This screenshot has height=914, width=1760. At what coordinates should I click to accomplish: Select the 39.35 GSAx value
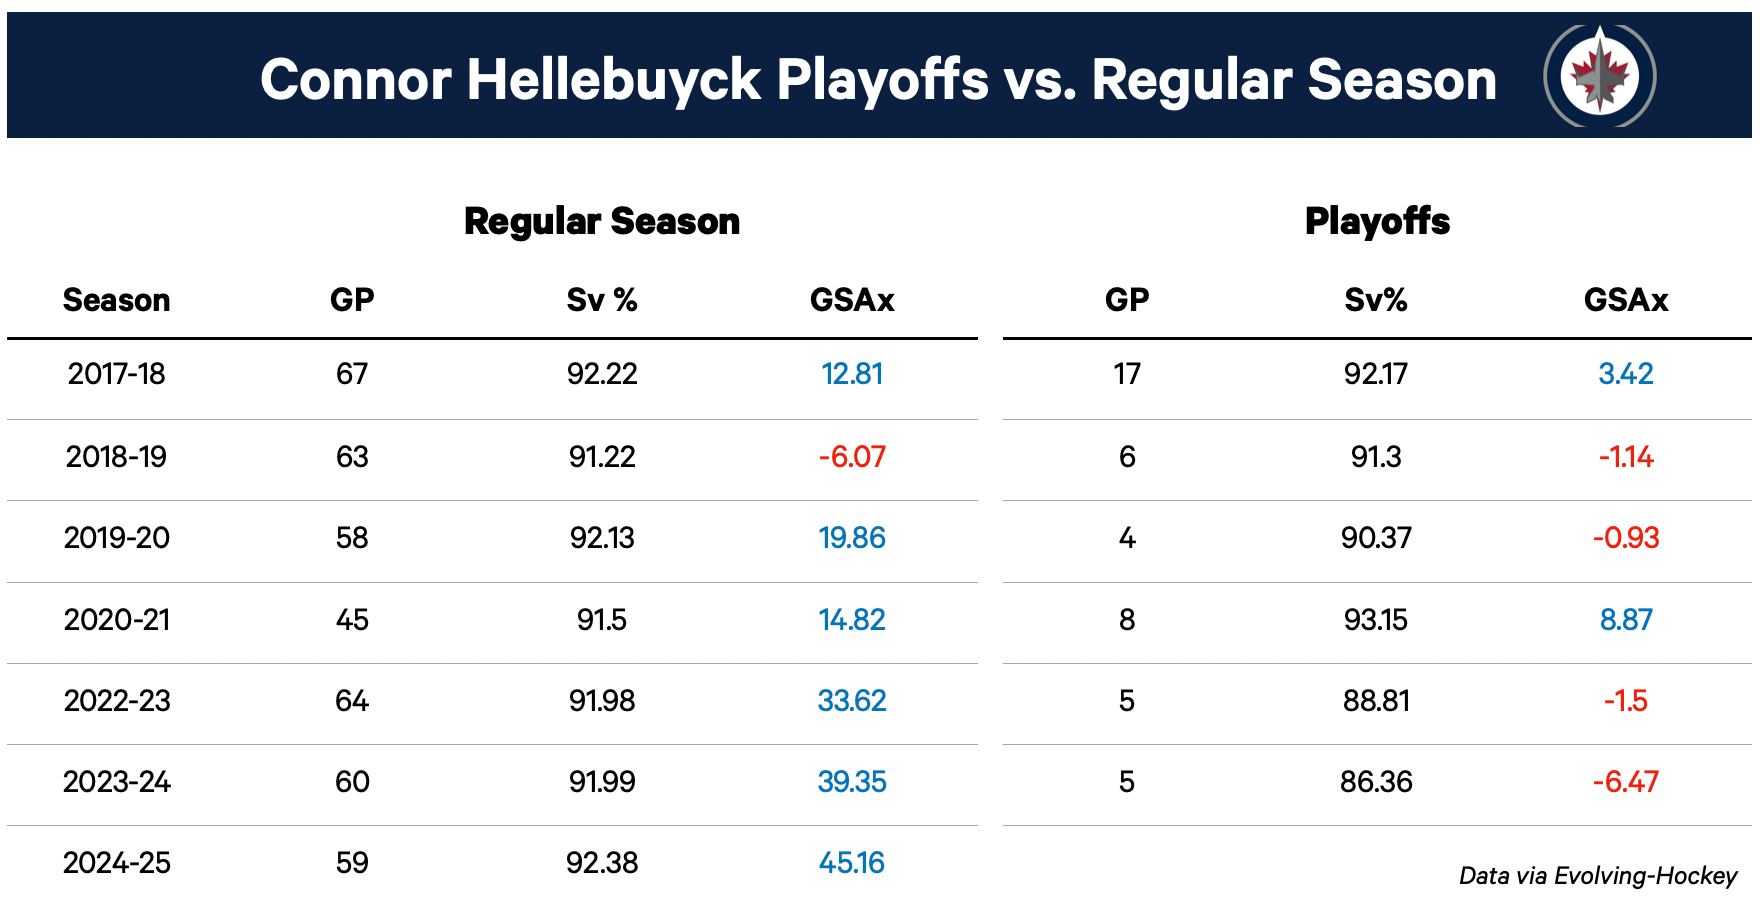(852, 781)
